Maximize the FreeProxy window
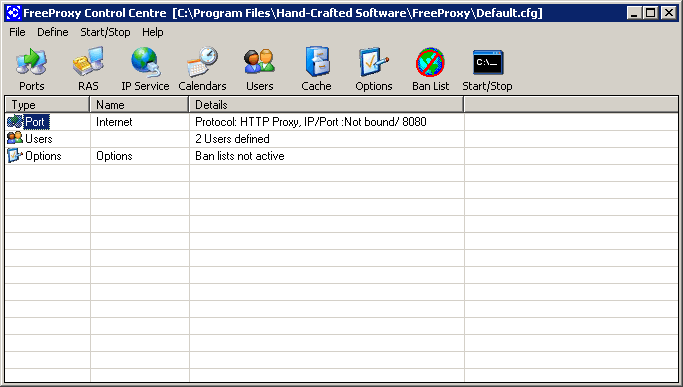This screenshot has width=683, height=387. click(x=650, y=13)
